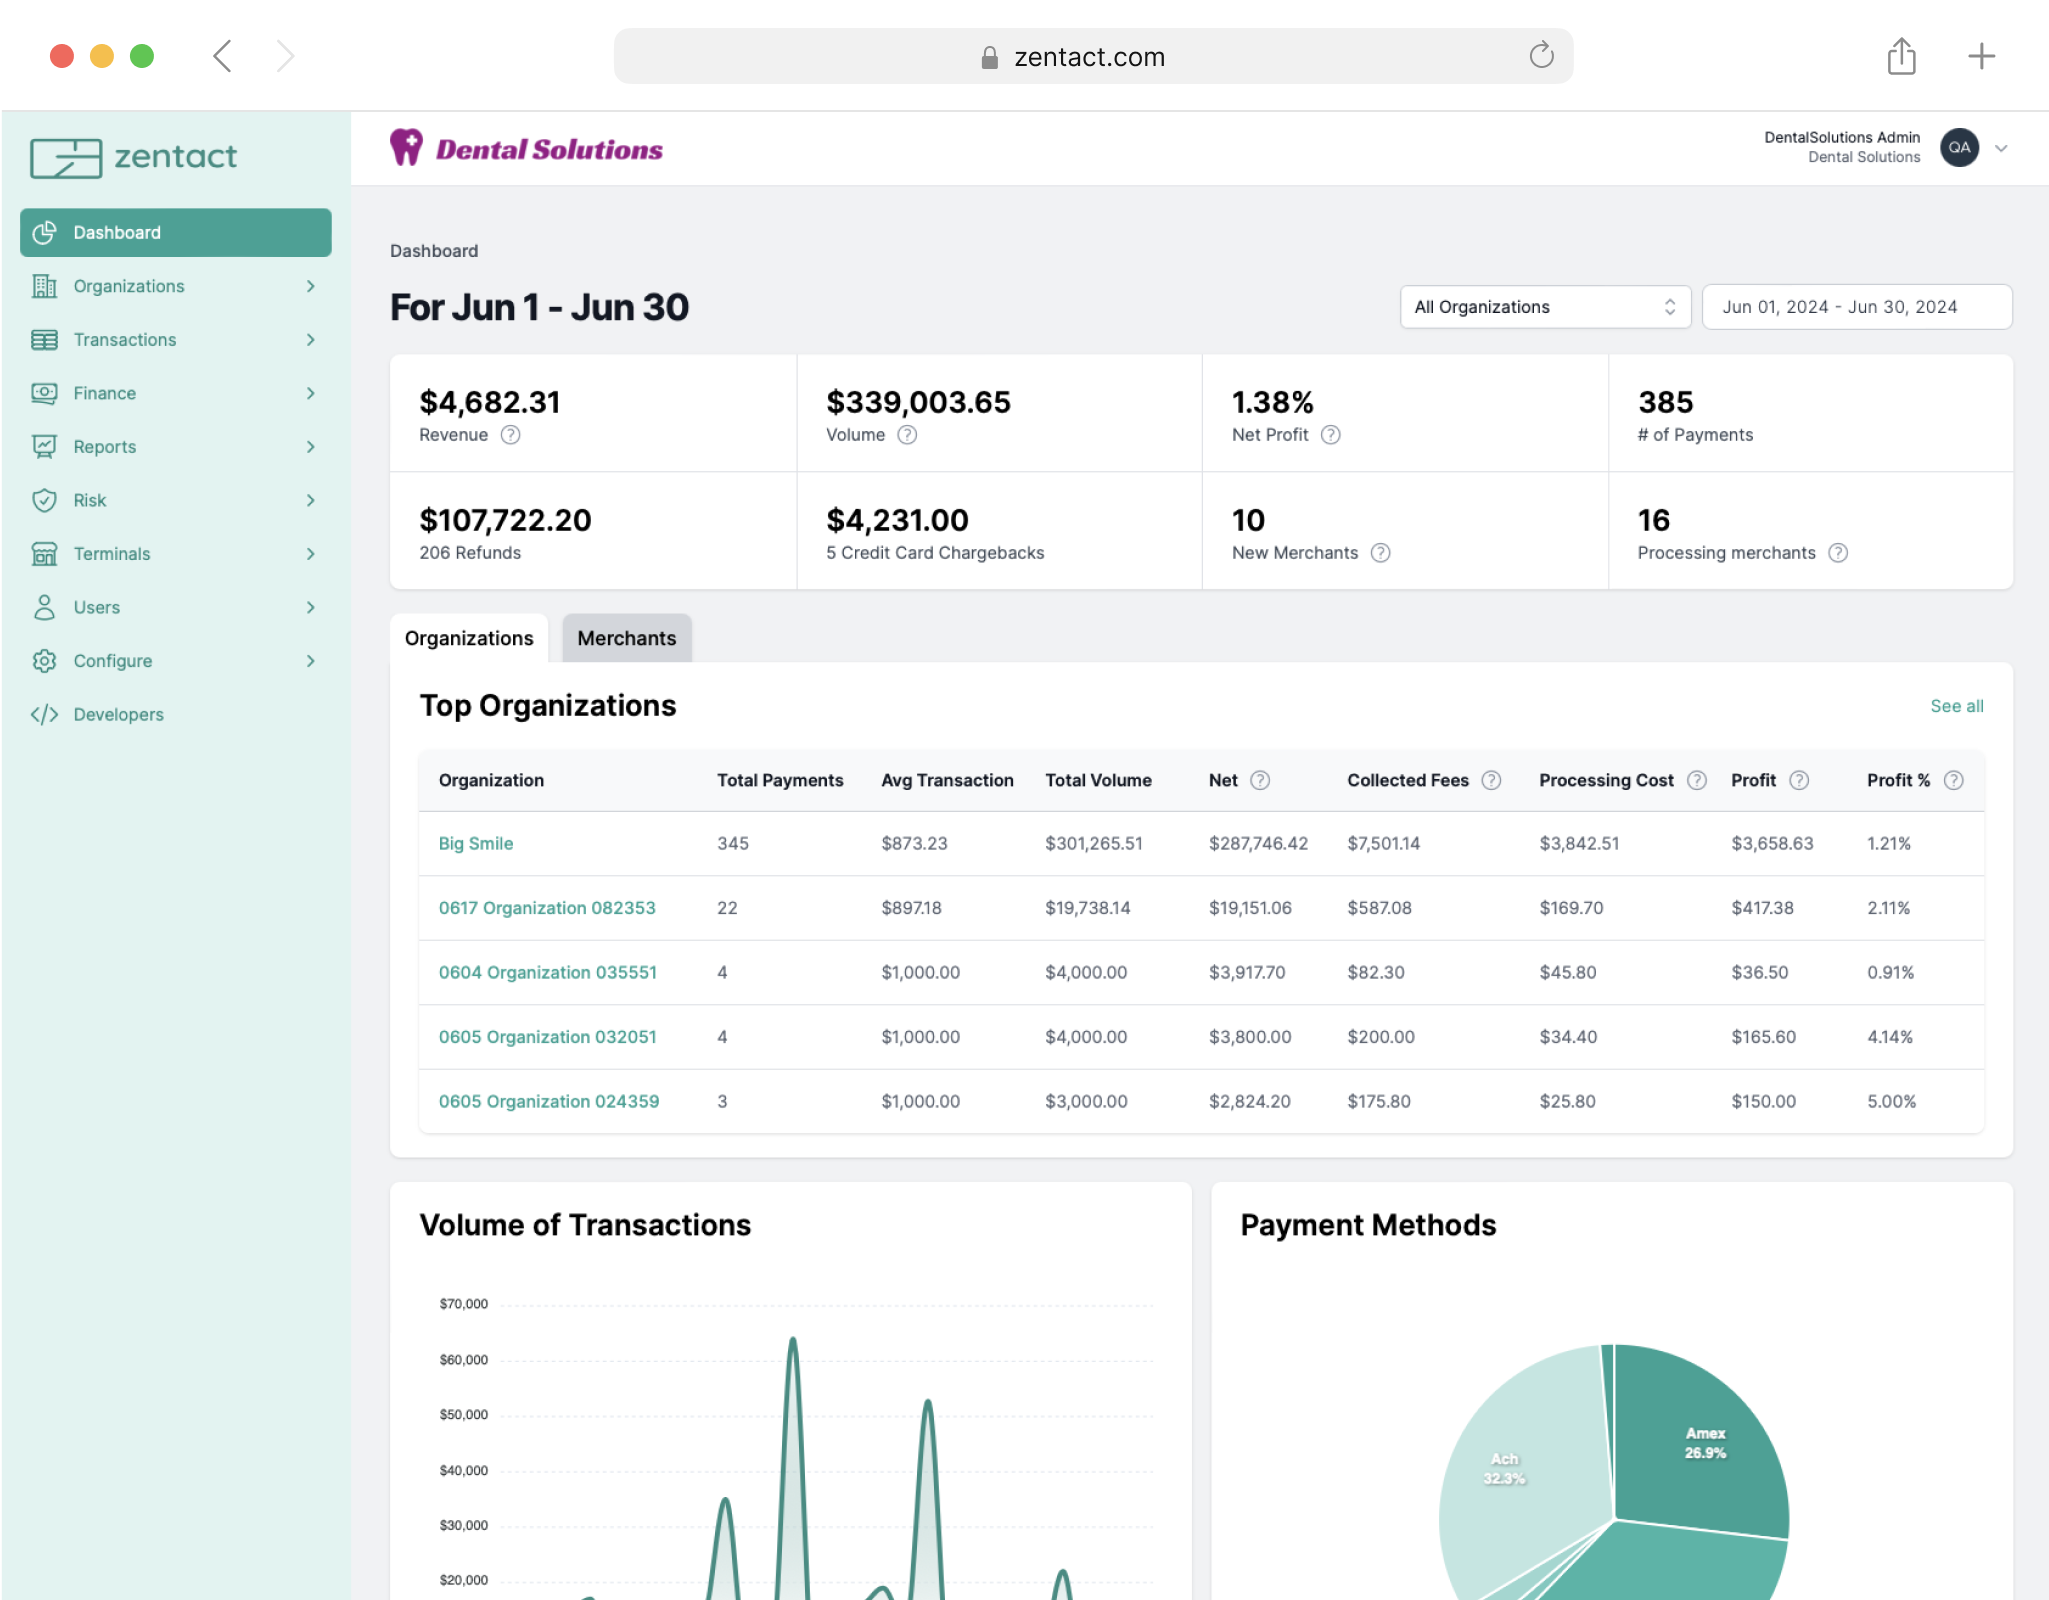Screen dimensions: 2049x1600
Task: Expand the Reports sidebar chevron
Action: click(311, 447)
